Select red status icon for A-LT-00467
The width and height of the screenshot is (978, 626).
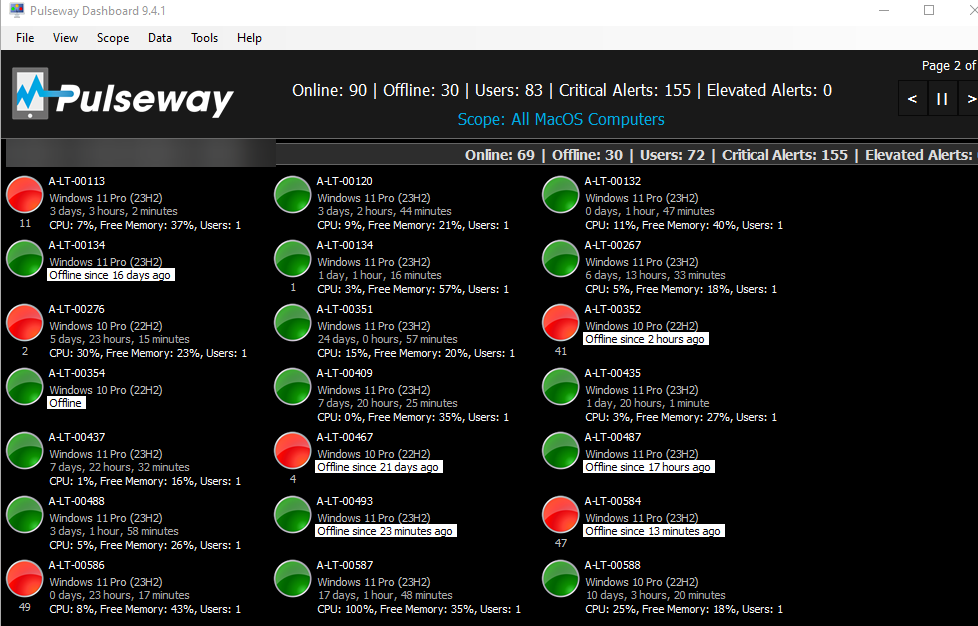[x=293, y=450]
